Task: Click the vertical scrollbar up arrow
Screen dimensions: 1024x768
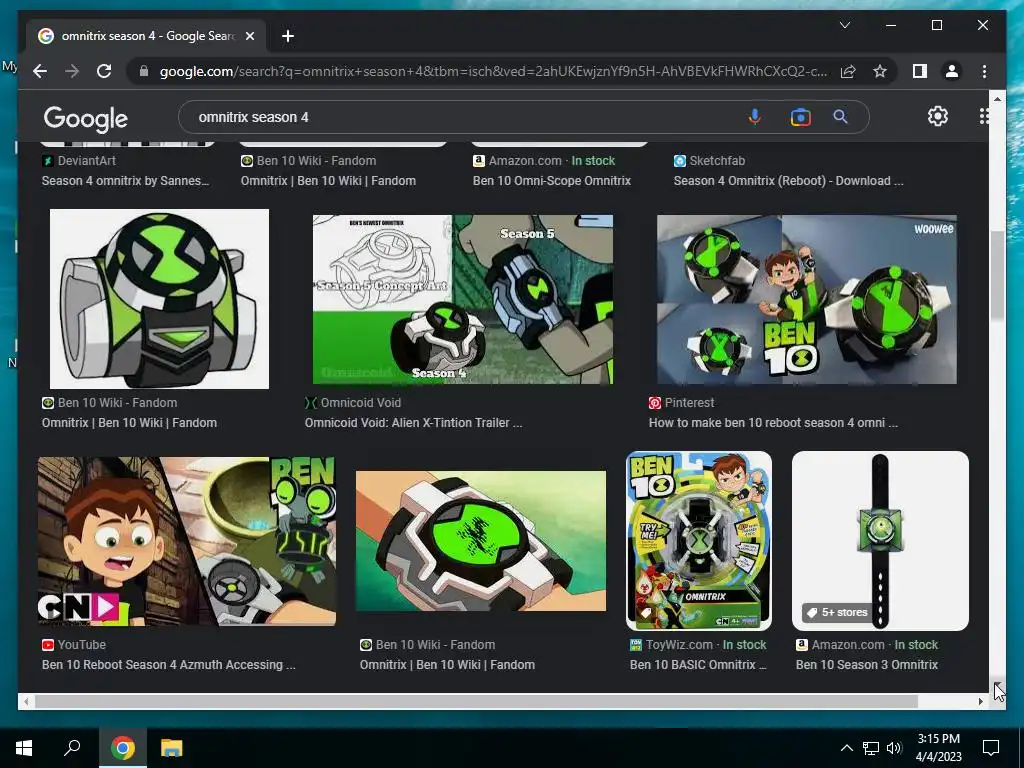Action: pos(997,99)
